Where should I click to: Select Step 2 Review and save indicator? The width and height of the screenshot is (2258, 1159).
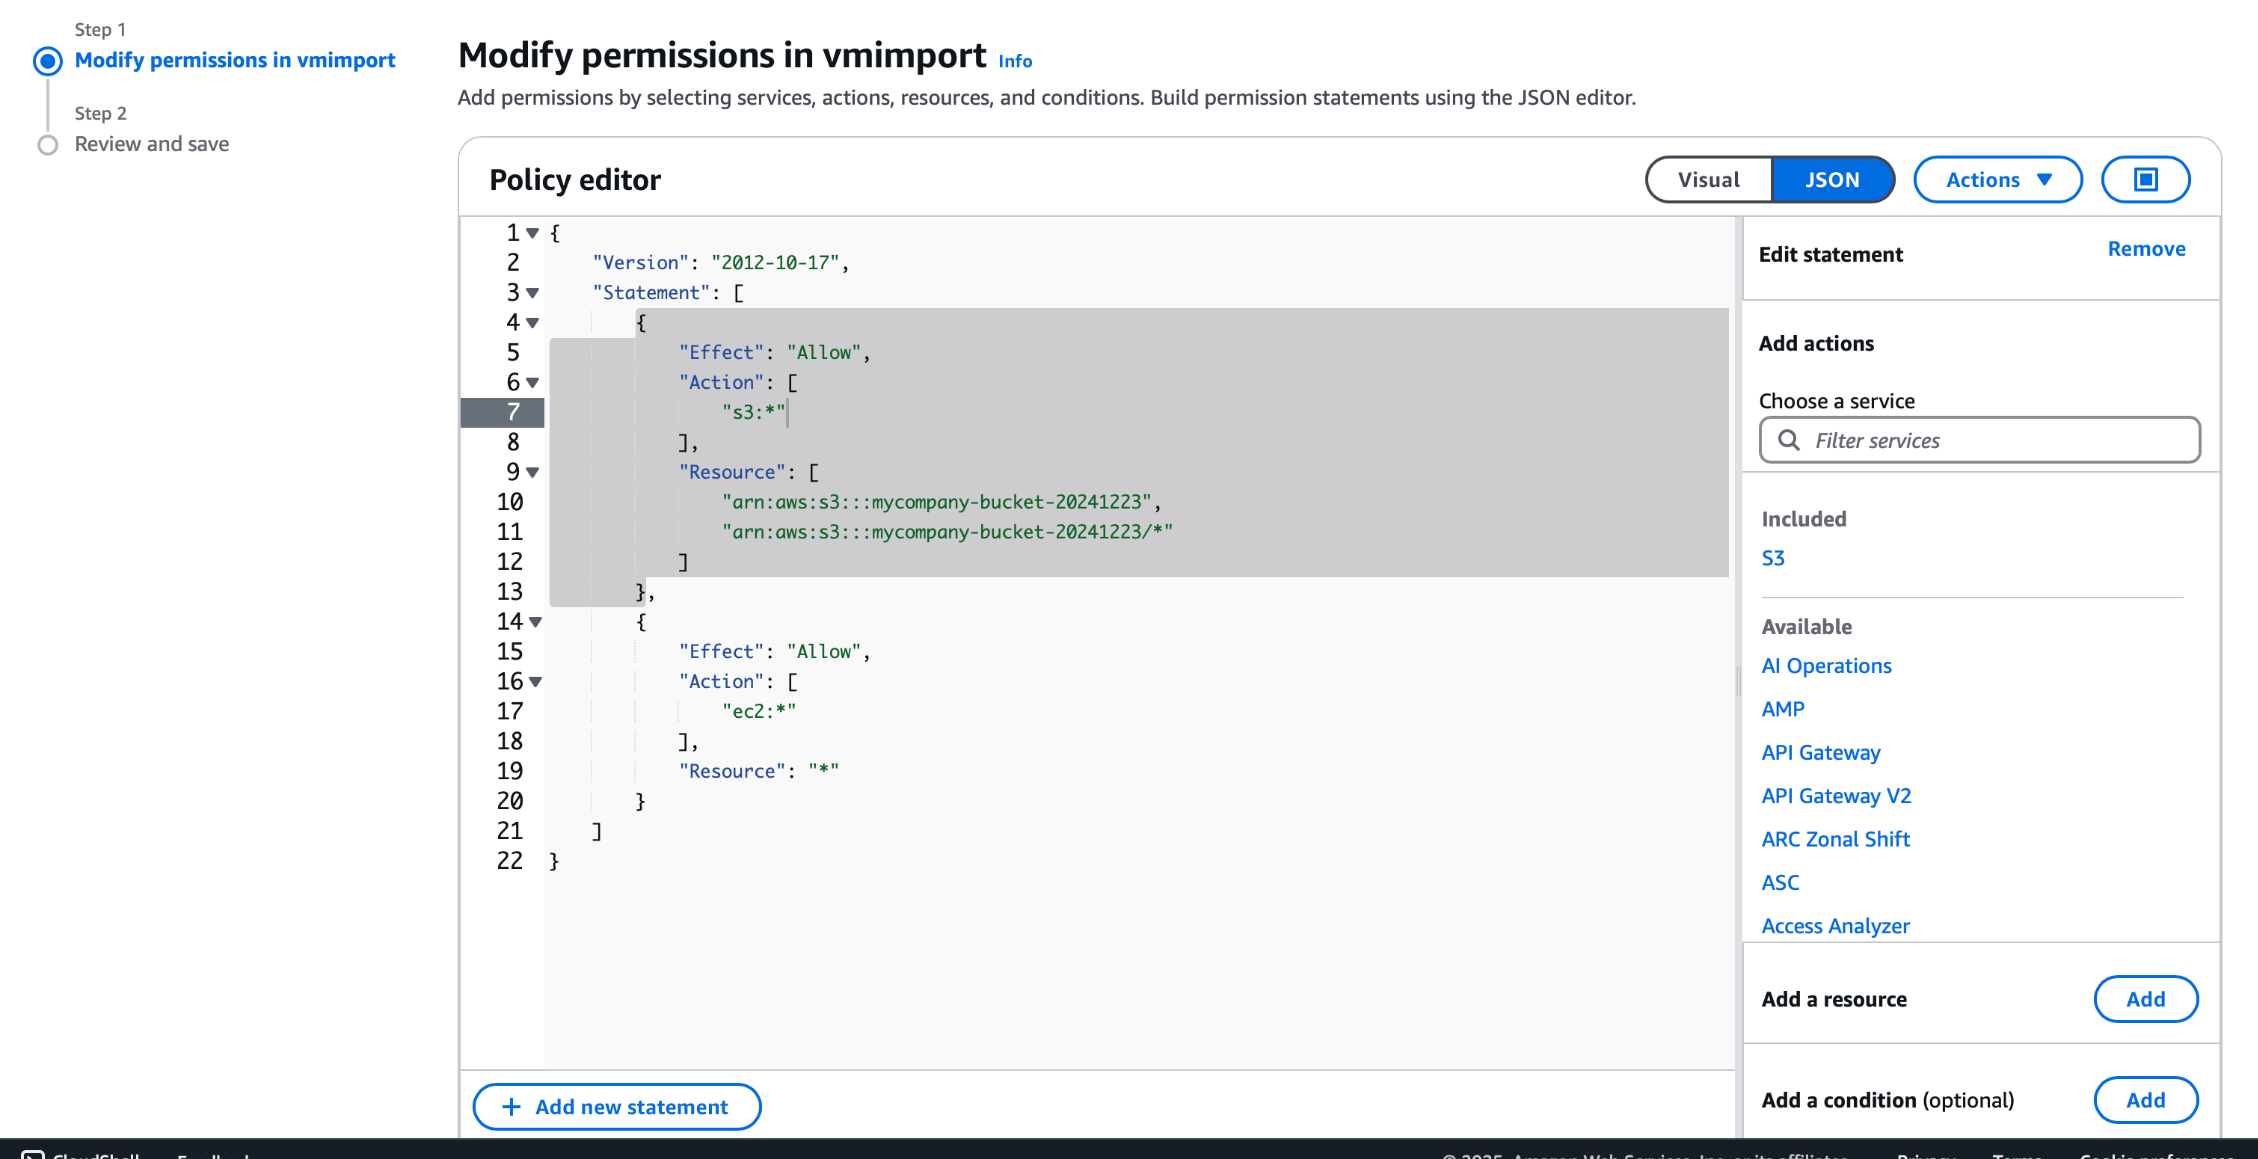[48, 145]
